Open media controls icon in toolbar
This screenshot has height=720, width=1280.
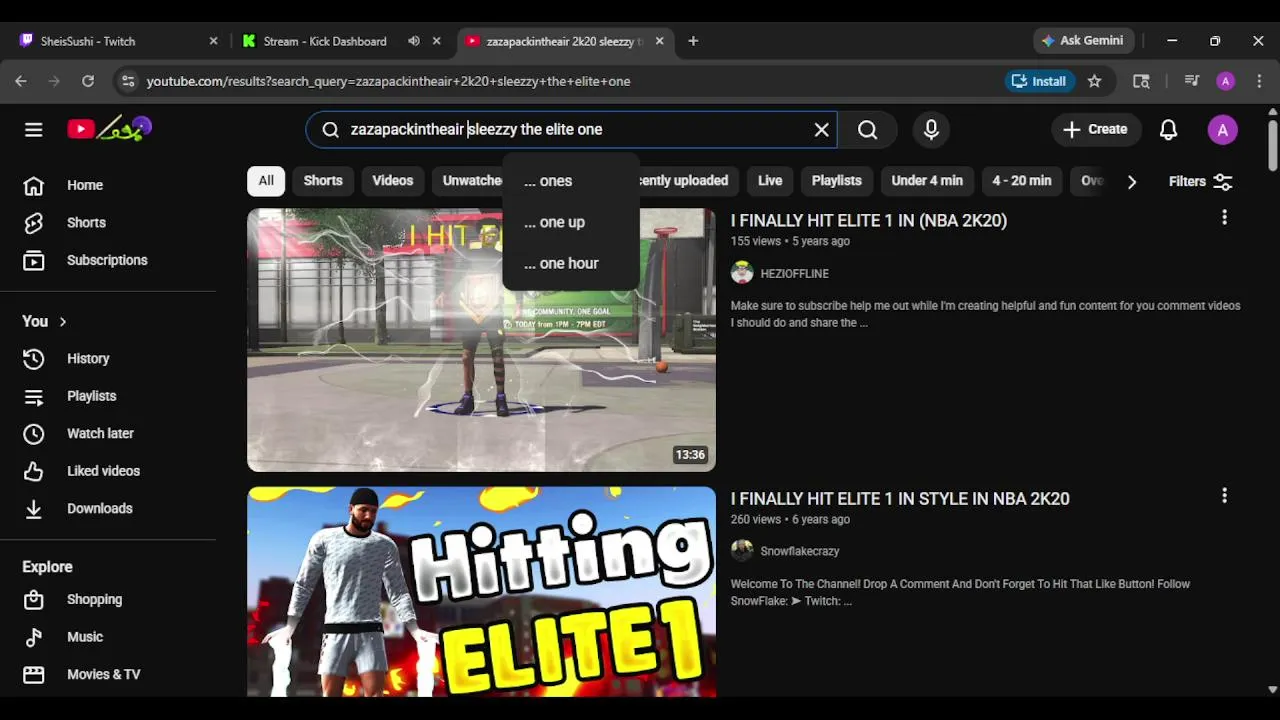click(1191, 81)
